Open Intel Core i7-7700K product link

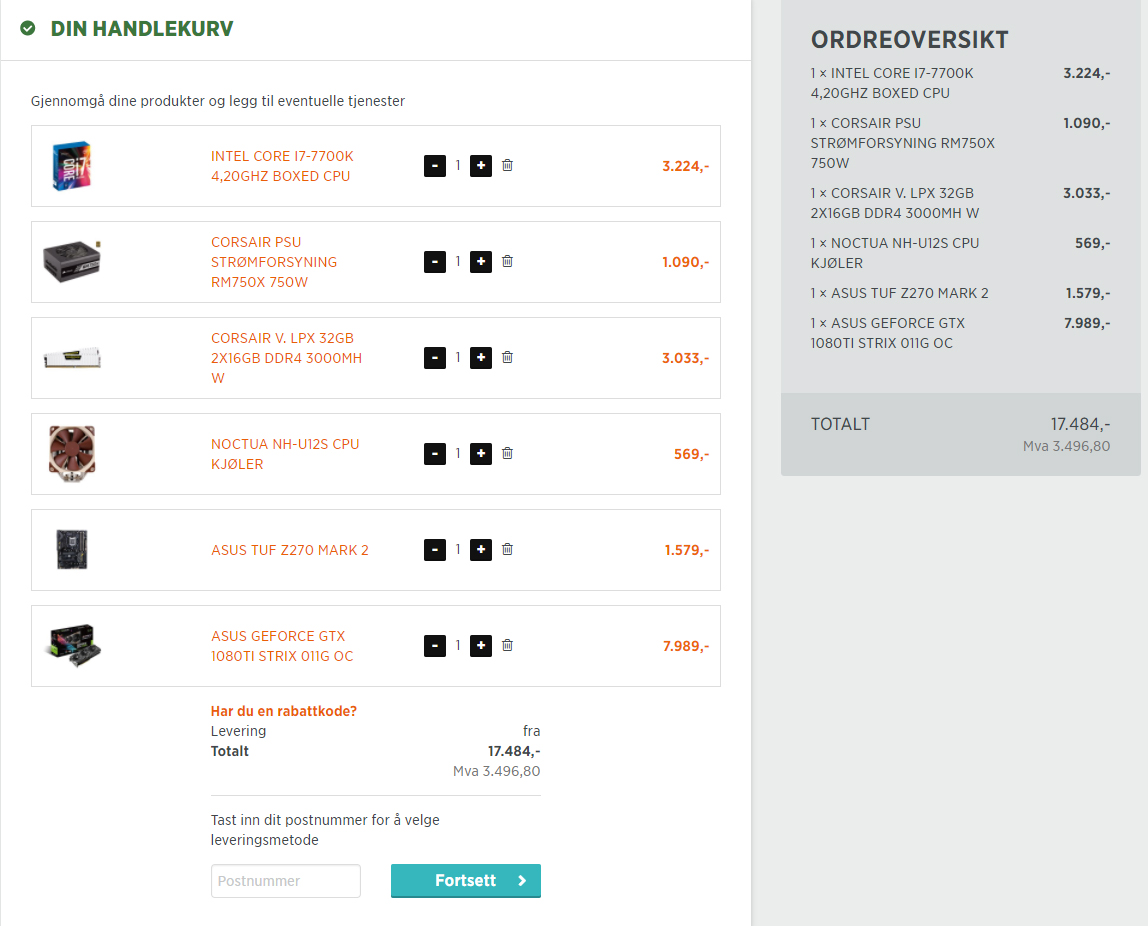click(x=282, y=166)
